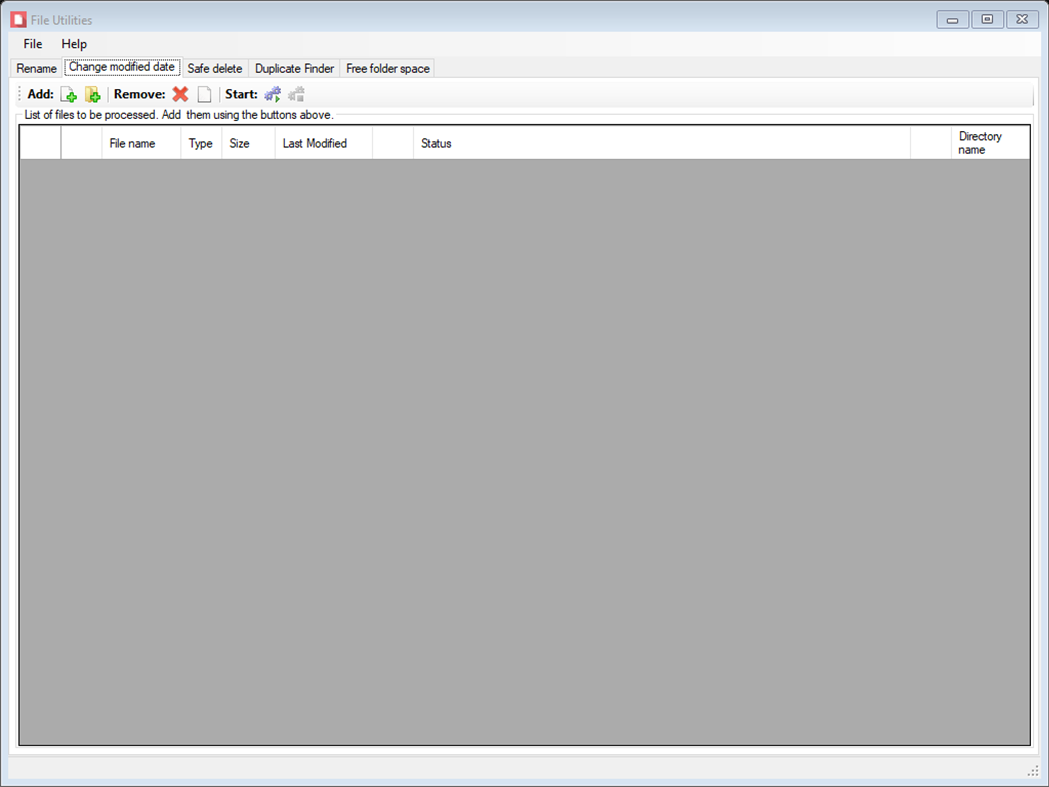Click the Last Modified column header
Screen dimensions: 1049x787
[314, 143]
